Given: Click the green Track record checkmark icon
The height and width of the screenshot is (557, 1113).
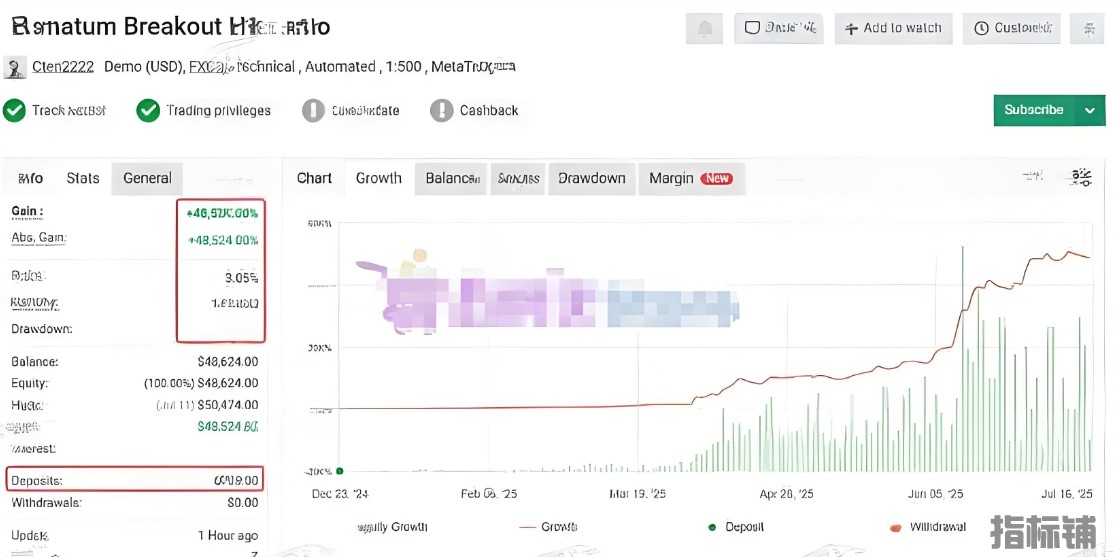Looking at the screenshot, I should pos(14,110).
